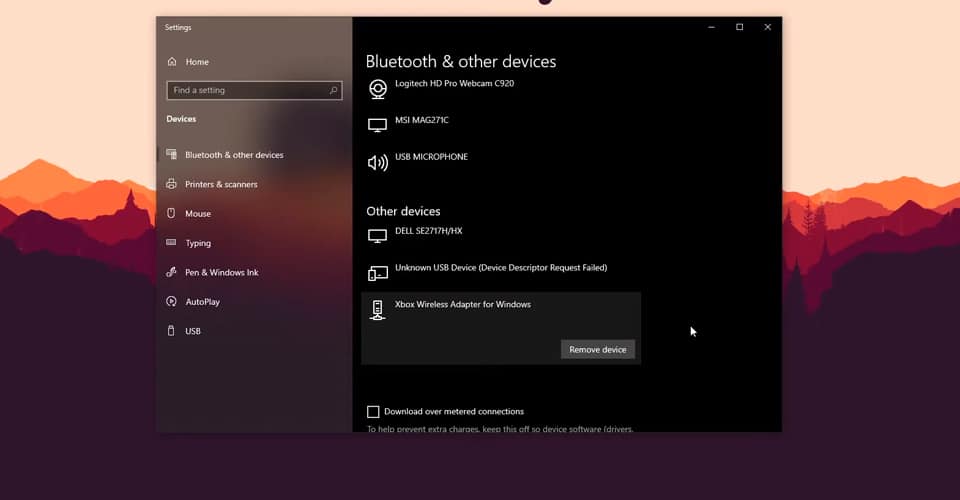Click the Remove device button

(x=598, y=349)
